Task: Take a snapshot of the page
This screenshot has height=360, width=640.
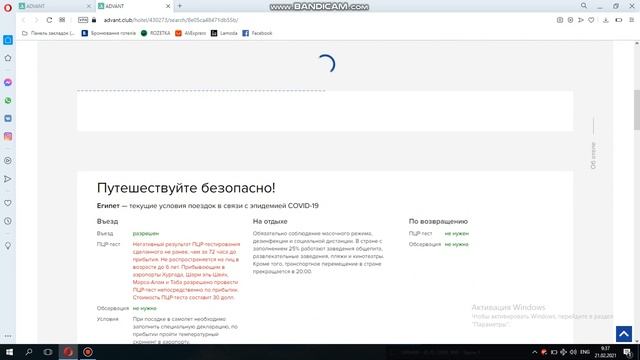Action: [560, 20]
